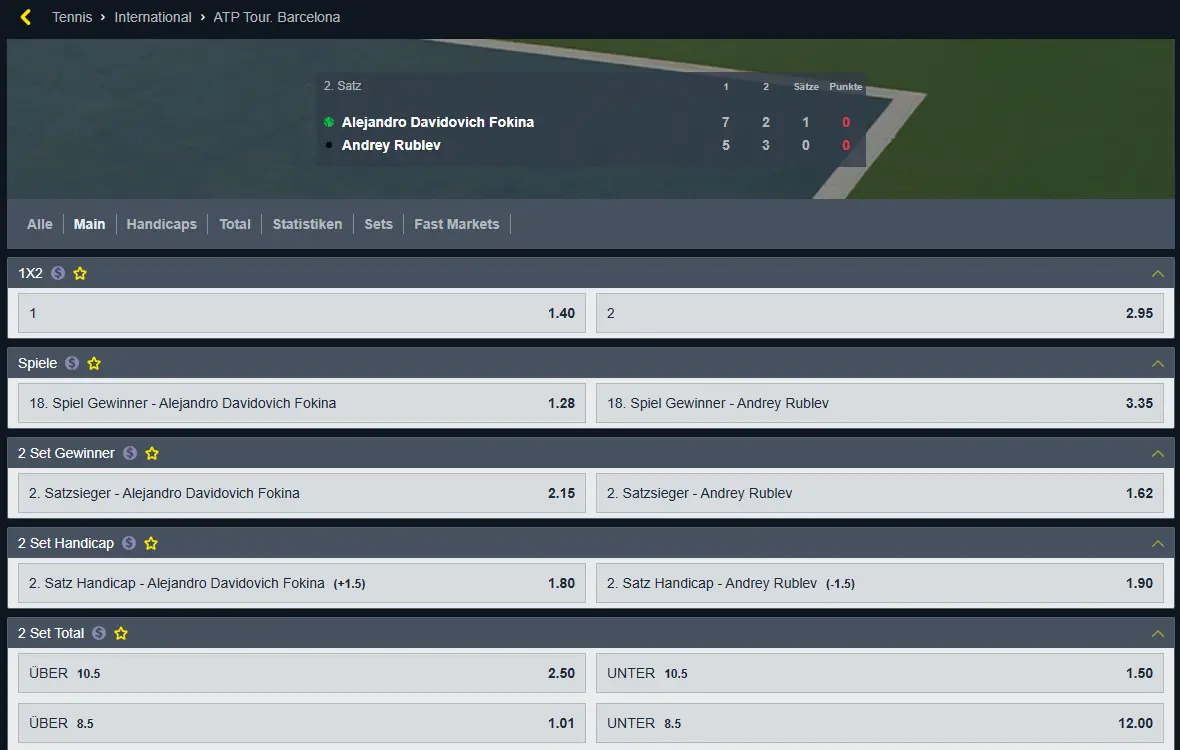Viewport: 1180px width, 750px height.
Task: Click the green serving ball indicator
Action: point(329,122)
